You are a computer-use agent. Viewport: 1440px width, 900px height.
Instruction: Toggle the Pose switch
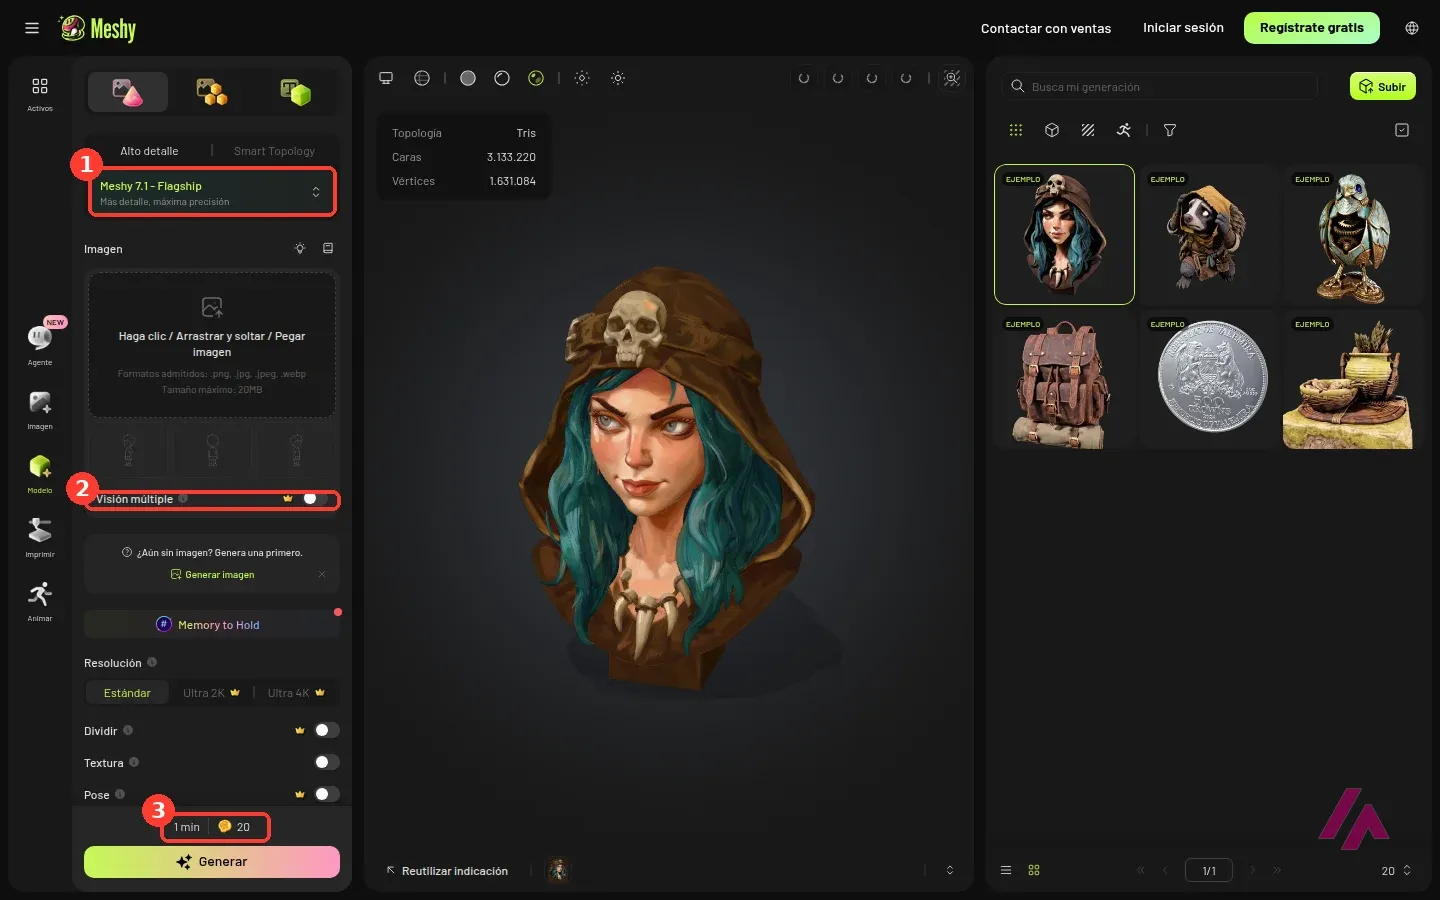coord(327,794)
